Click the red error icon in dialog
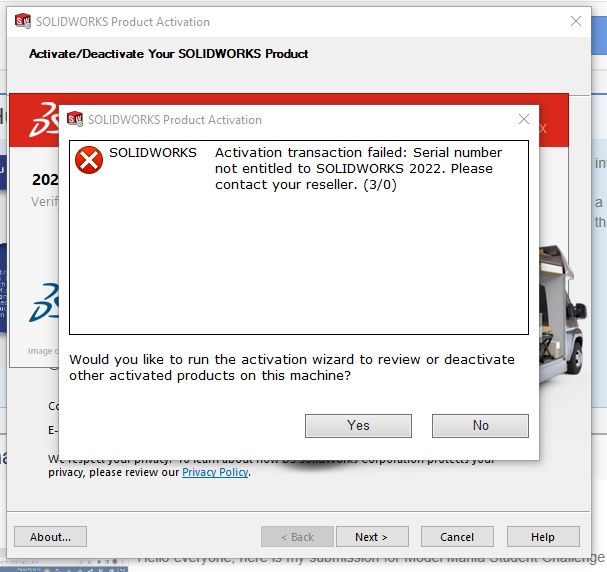Screen dimensions: 607x572 pos(89,160)
